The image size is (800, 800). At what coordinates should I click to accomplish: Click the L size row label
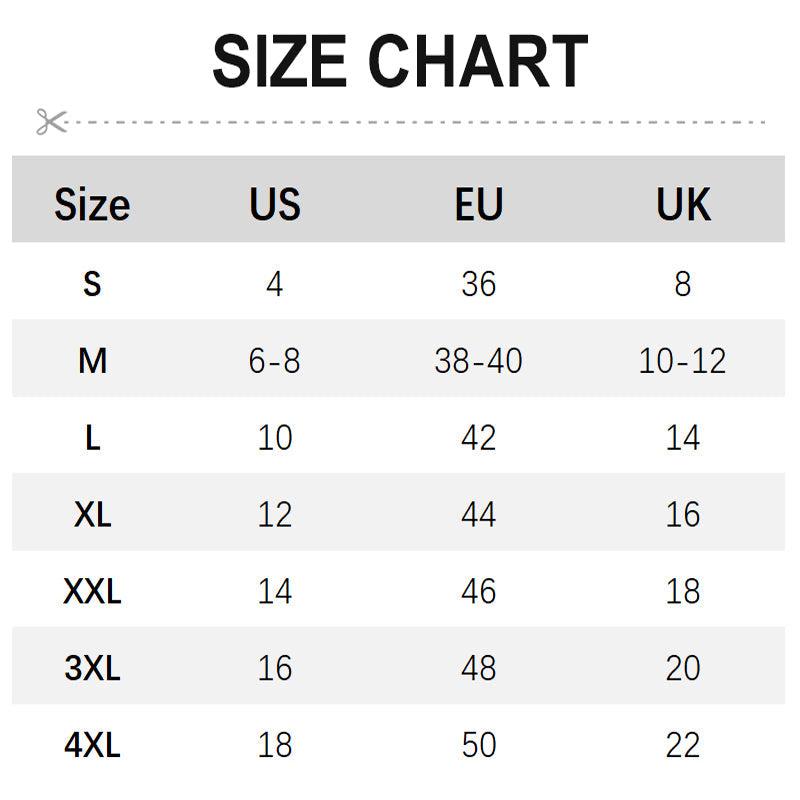tap(92, 438)
